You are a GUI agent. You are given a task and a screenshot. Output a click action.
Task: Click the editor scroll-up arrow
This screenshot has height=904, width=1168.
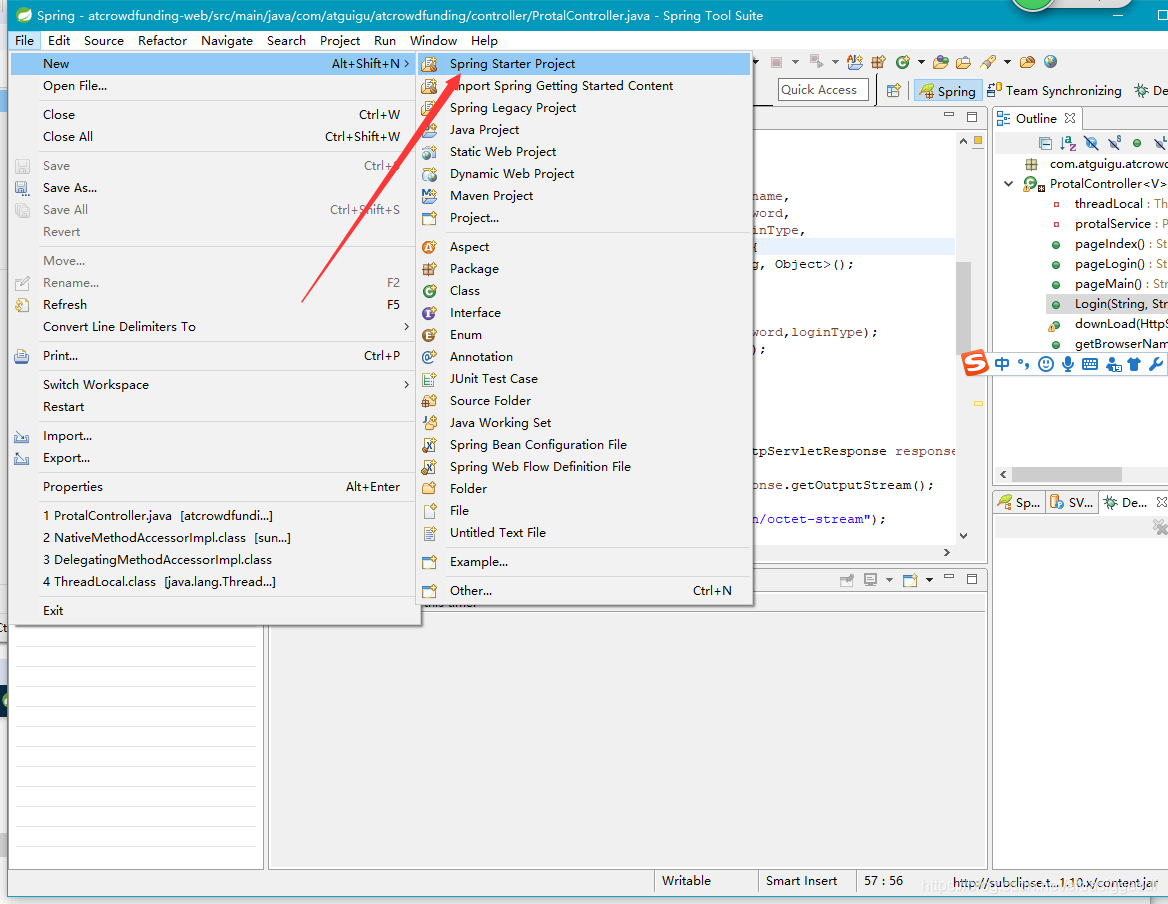pyautogui.click(x=963, y=141)
